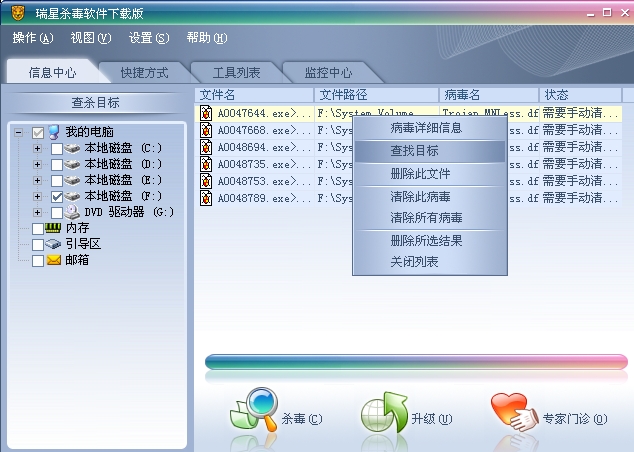Click the 病毒名 column header

489,95
